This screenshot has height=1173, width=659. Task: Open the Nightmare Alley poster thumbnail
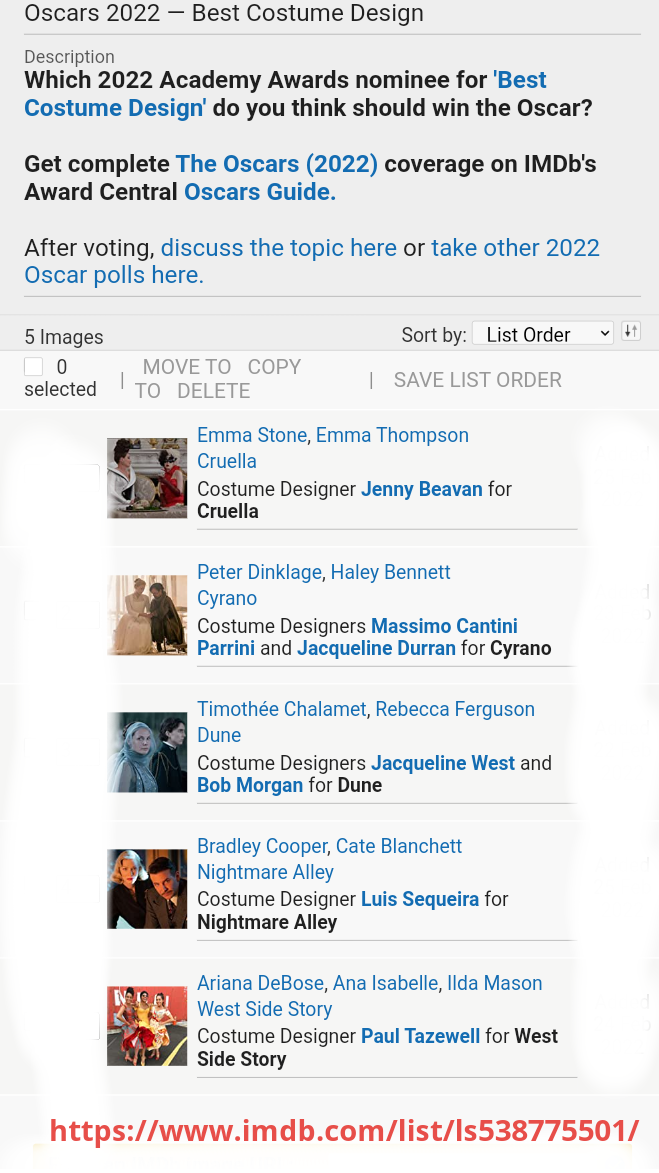(147, 889)
